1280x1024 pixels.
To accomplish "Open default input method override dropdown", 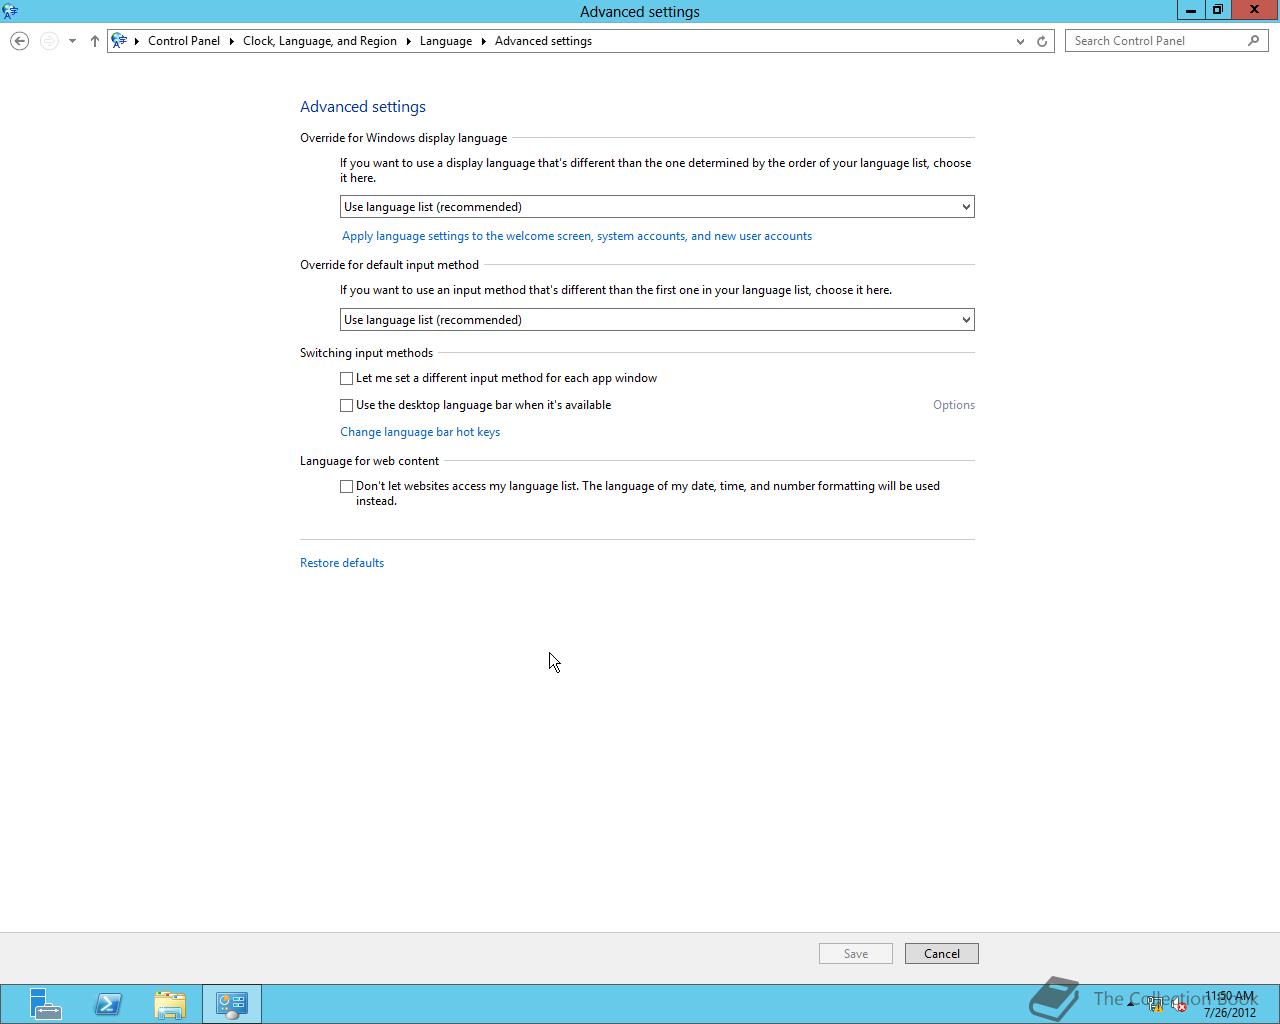I will pyautogui.click(x=657, y=320).
